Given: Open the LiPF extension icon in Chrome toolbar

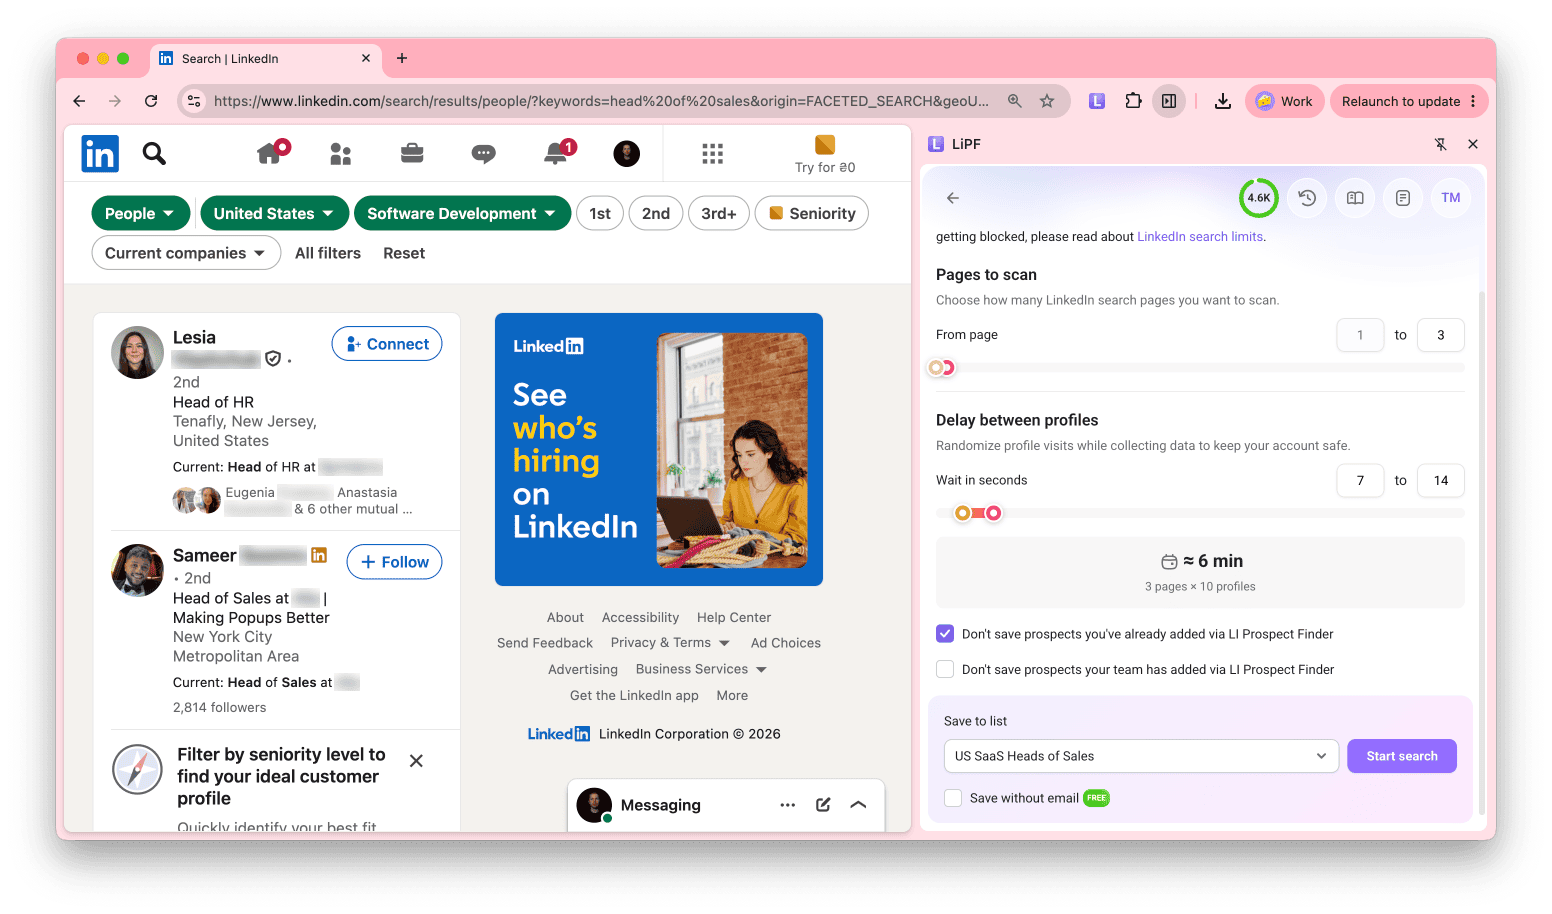Looking at the screenshot, I should click(1097, 101).
